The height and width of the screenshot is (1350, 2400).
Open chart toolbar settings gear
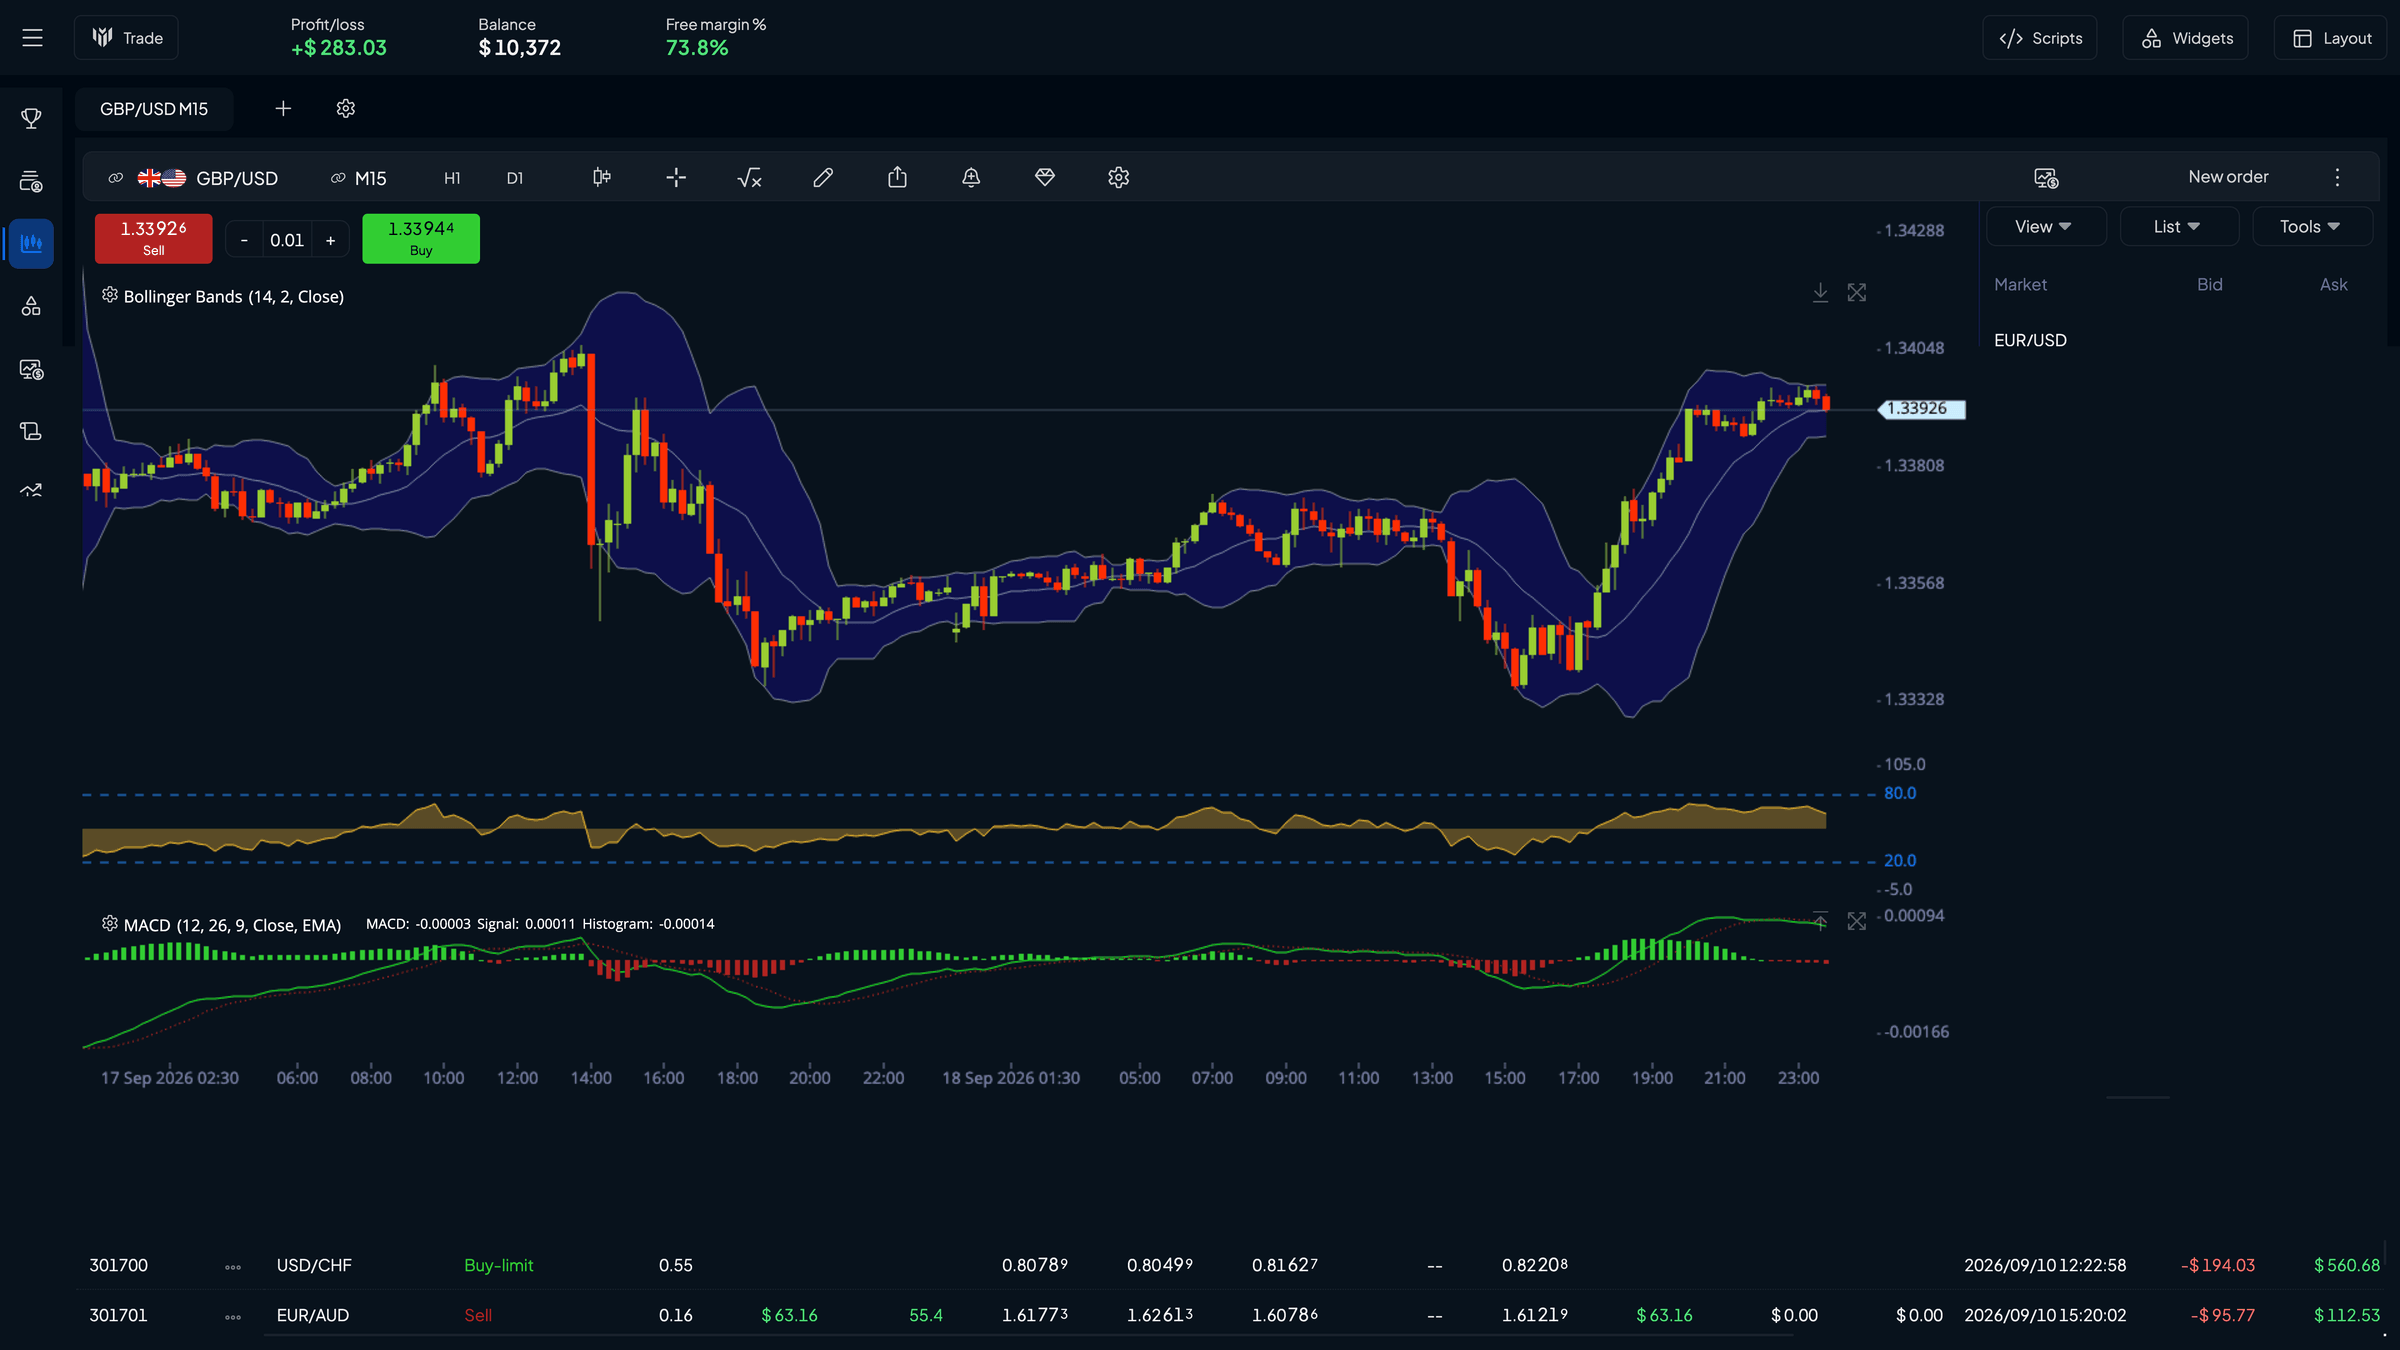coord(1119,177)
